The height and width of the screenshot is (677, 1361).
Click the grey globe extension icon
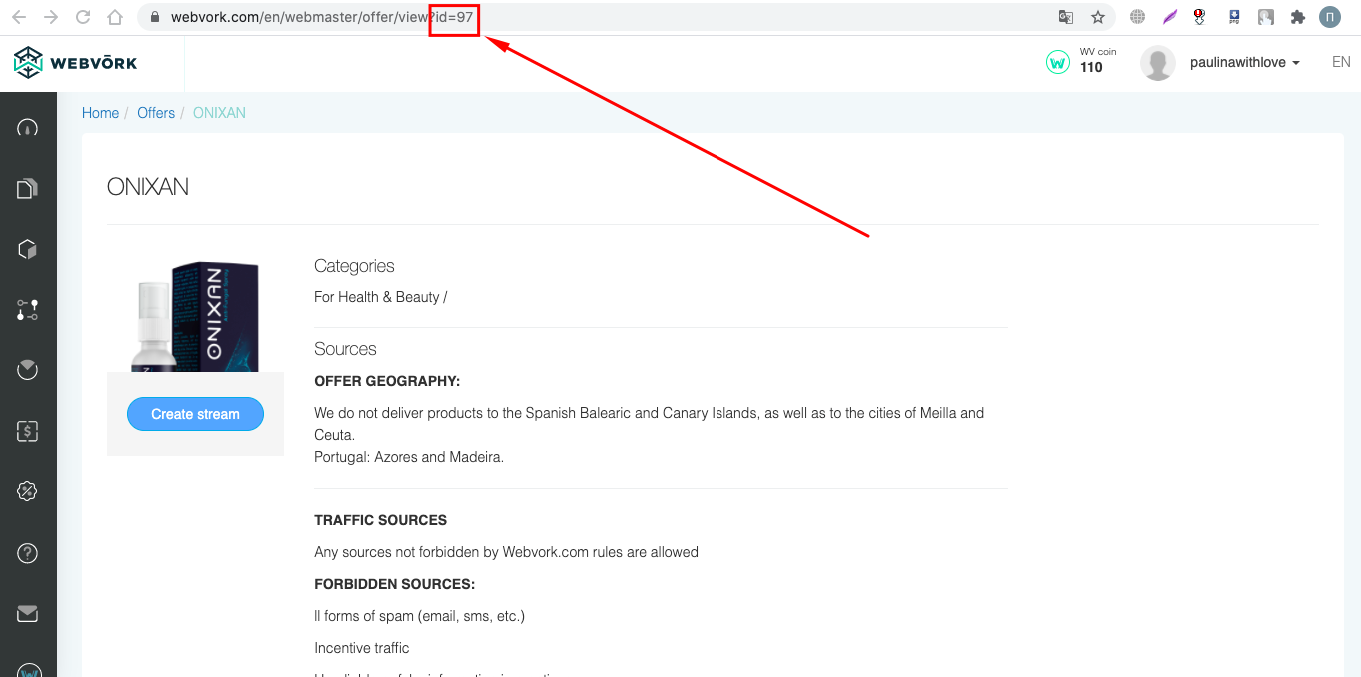click(x=1137, y=17)
